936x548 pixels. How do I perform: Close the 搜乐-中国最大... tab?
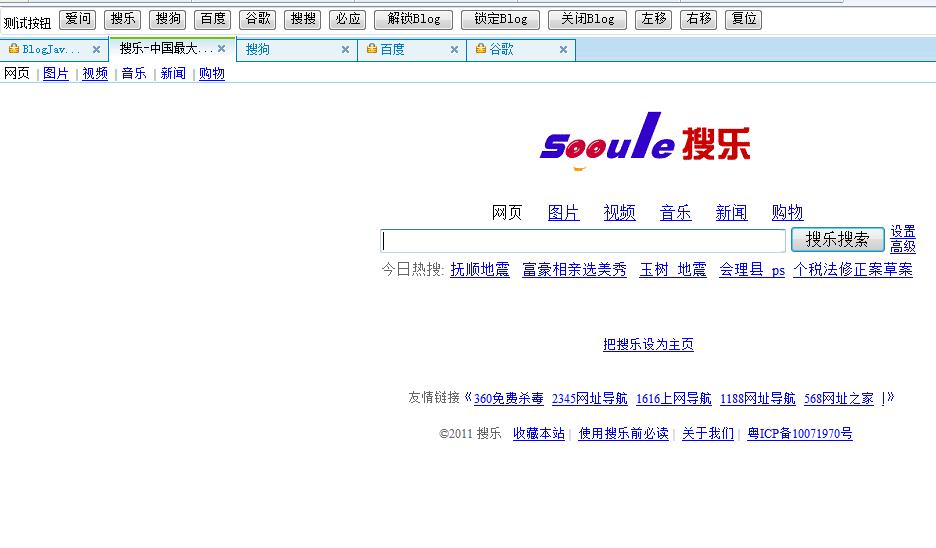point(221,48)
